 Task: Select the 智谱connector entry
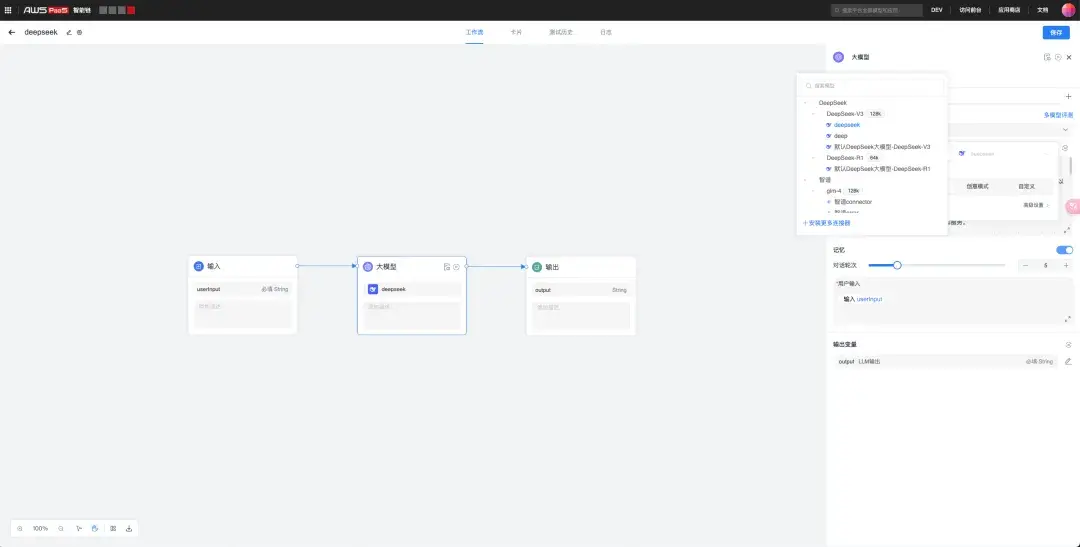852,202
